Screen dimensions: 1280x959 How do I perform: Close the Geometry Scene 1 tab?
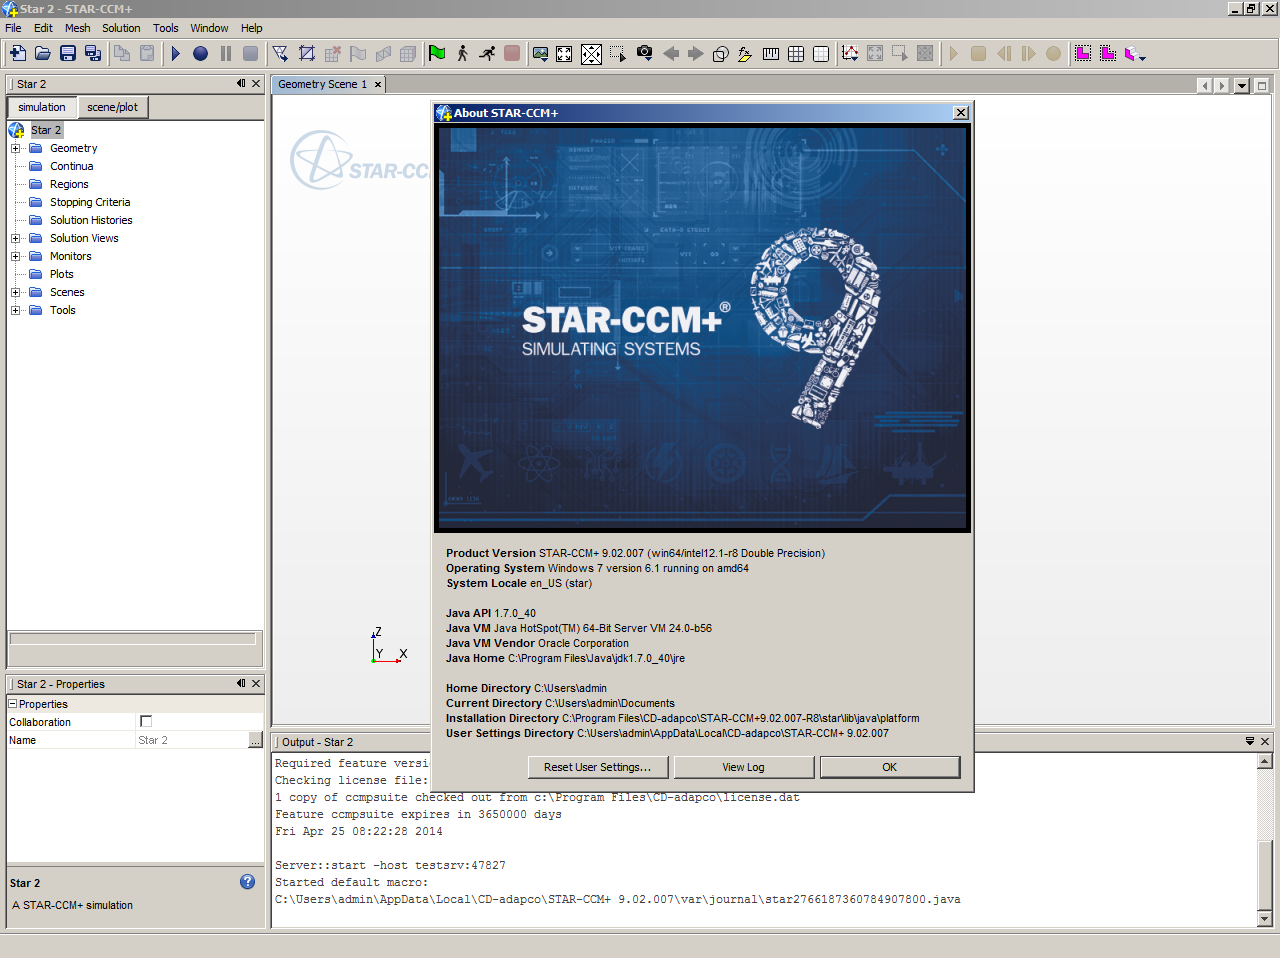click(x=378, y=85)
